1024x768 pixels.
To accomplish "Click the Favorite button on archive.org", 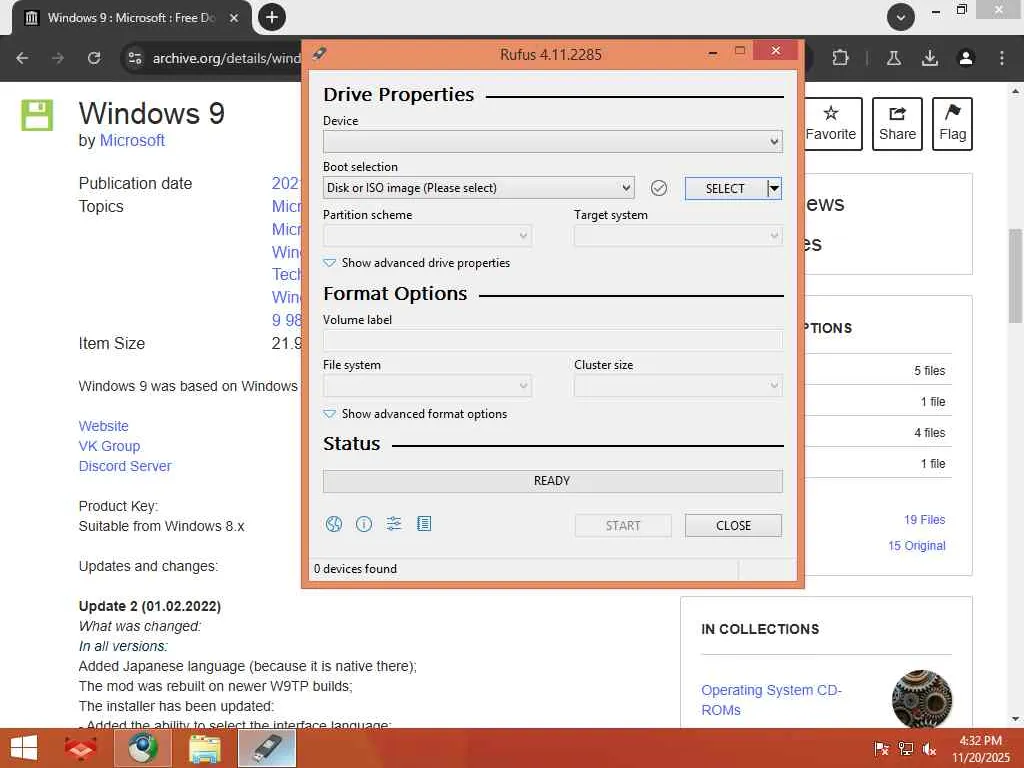I will tap(831, 124).
